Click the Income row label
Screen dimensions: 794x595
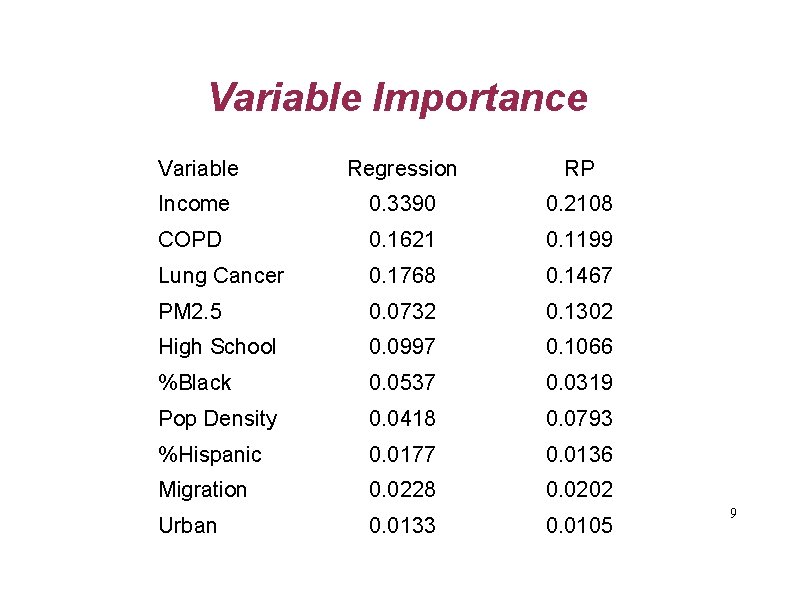click(x=194, y=204)
